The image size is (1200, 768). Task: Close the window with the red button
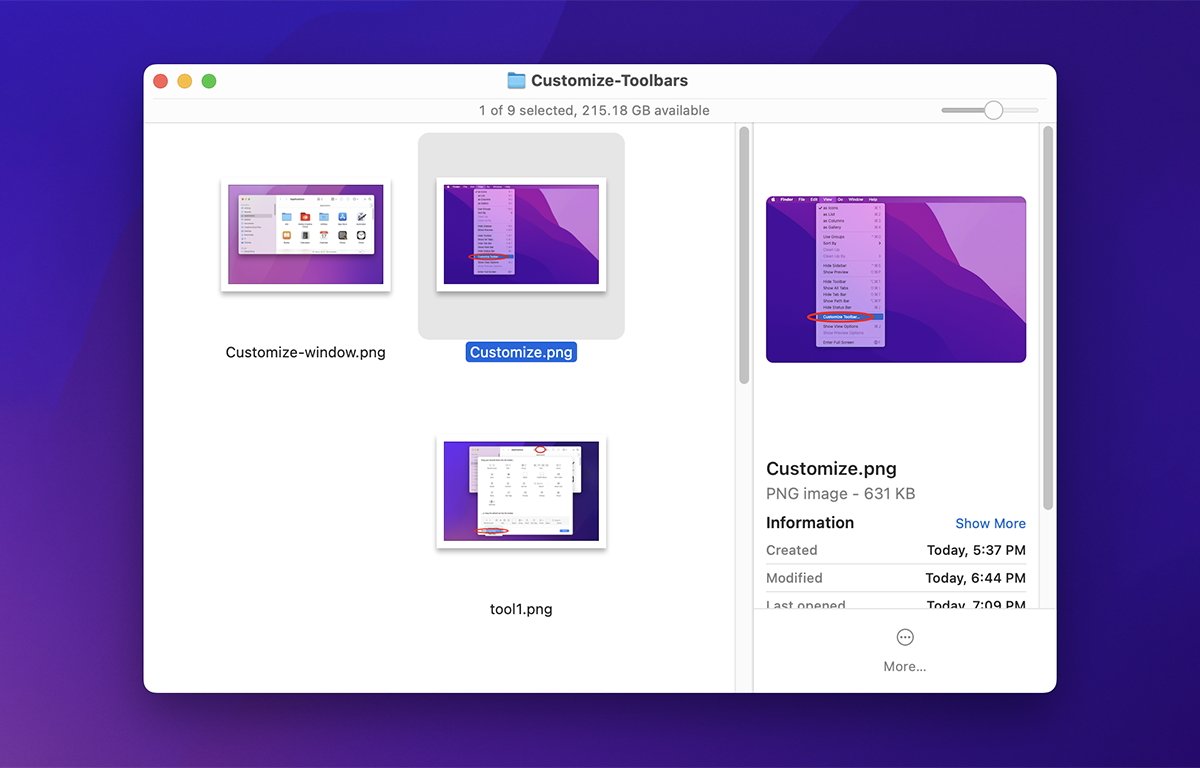160,81
